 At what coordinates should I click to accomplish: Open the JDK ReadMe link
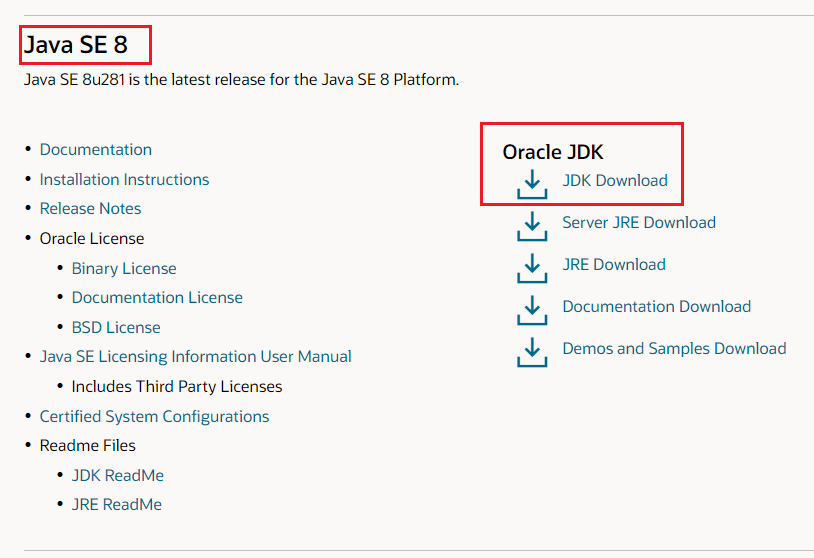[118, 476]
